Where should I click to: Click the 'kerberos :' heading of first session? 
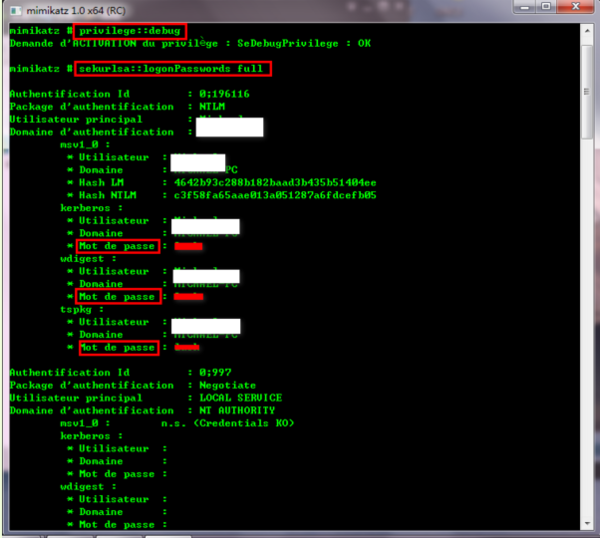click(91, 208)
